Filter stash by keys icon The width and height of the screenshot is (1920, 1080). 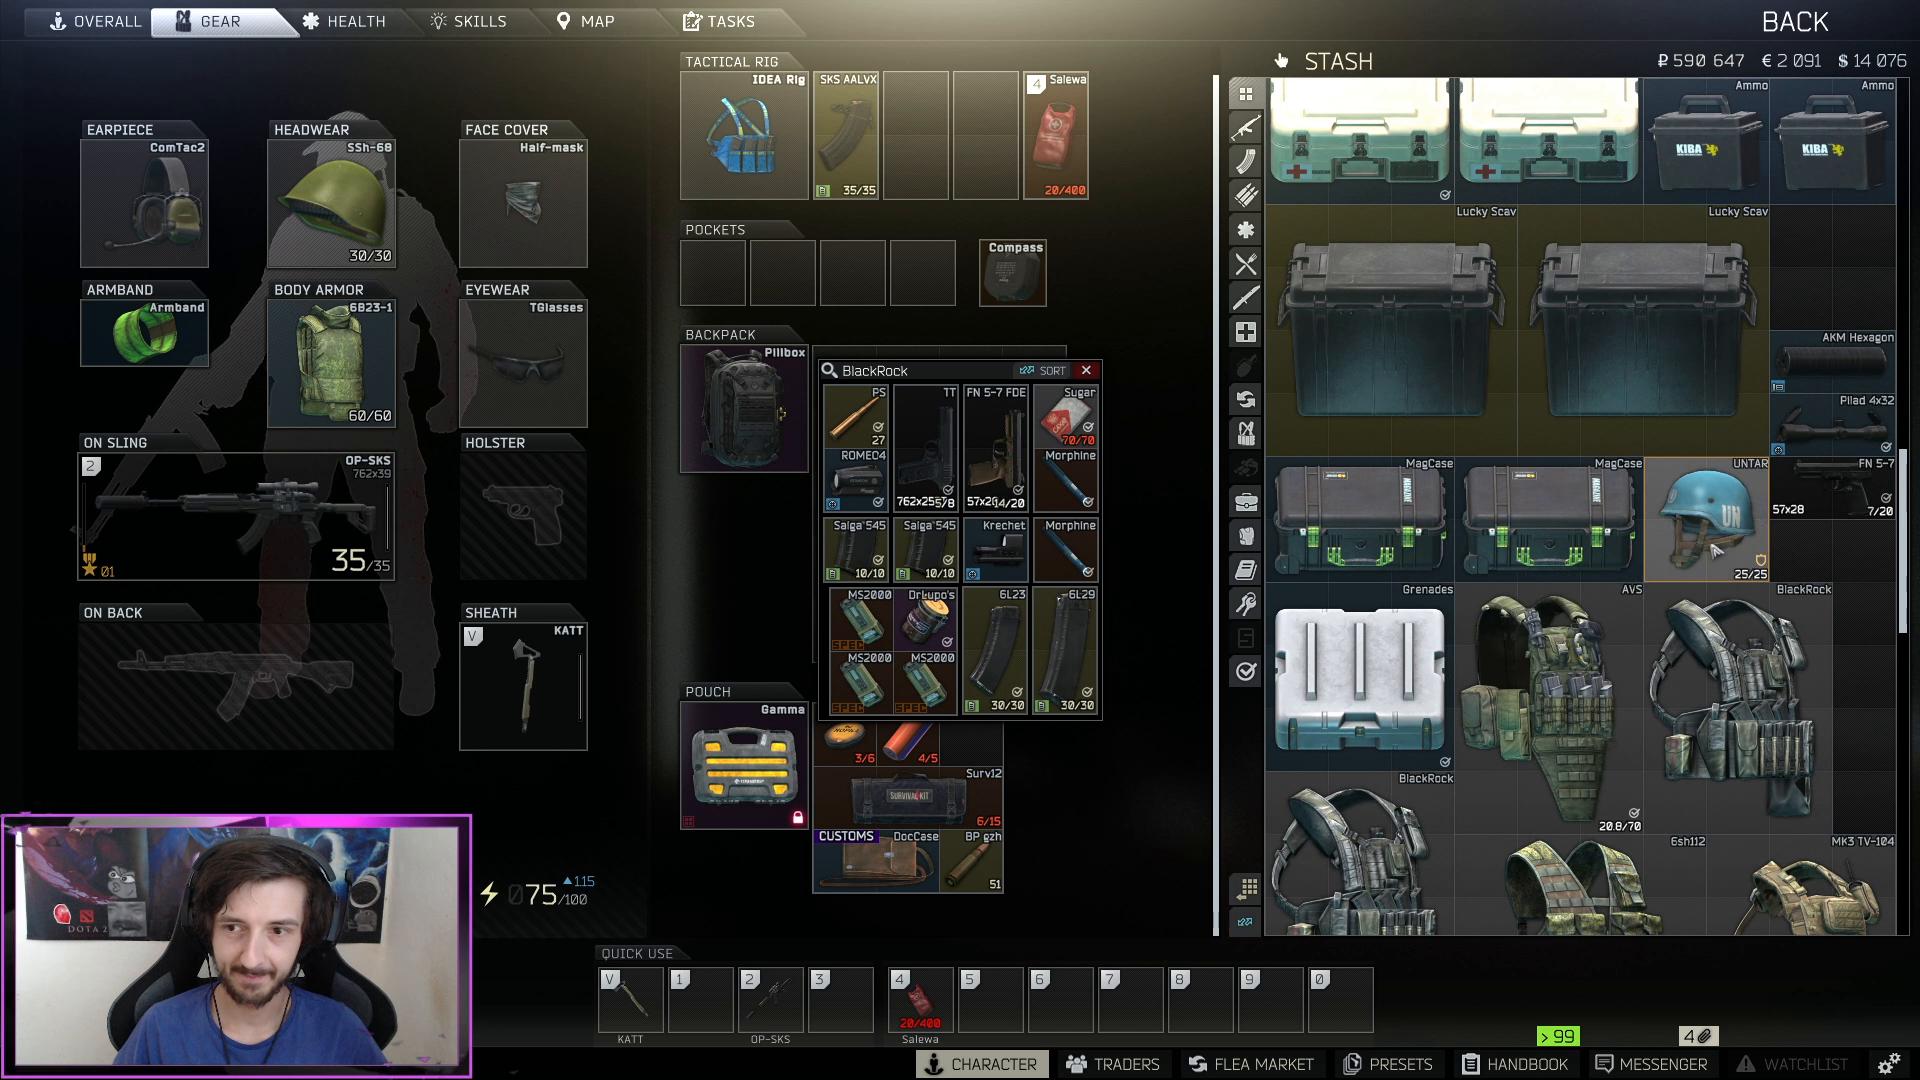coord(1245,604)
